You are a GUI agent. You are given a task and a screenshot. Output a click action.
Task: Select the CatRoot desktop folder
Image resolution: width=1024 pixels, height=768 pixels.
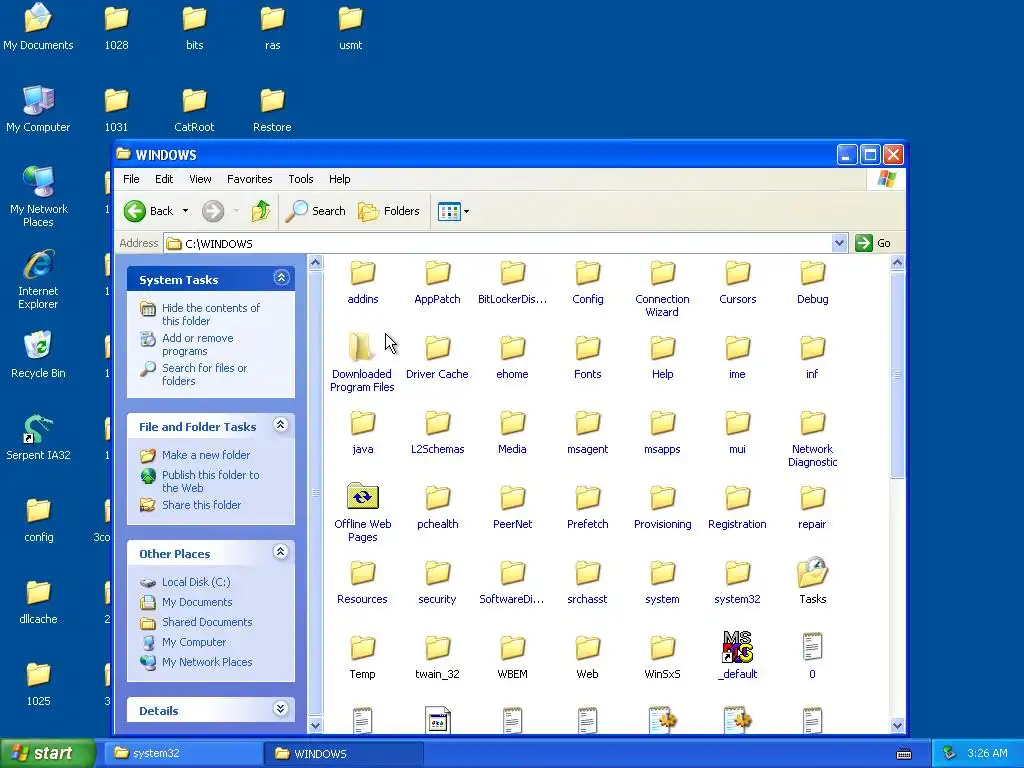pos(194,110)
